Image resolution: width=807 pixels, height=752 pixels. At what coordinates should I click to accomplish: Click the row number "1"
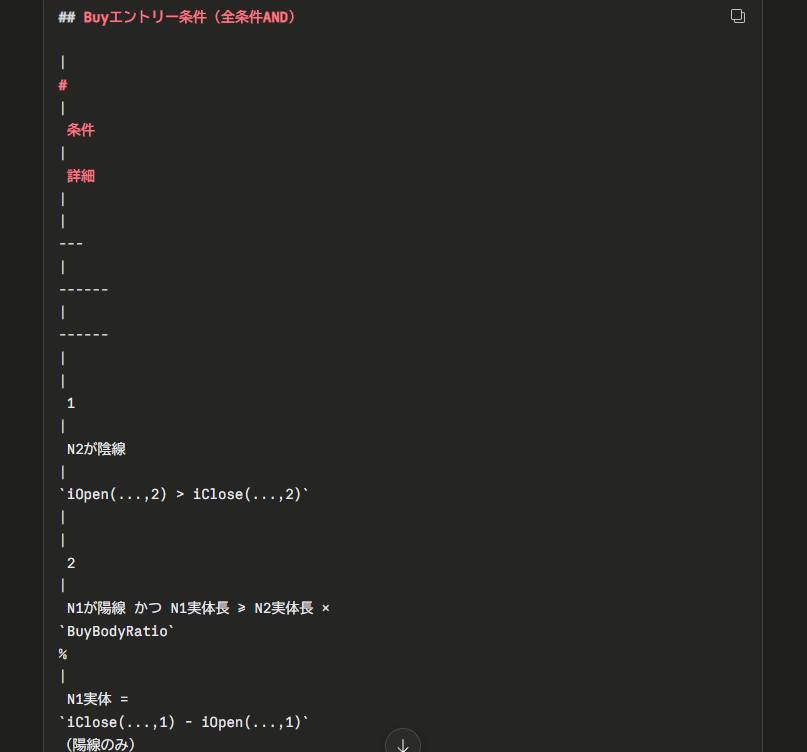click(x=71, y=403)
